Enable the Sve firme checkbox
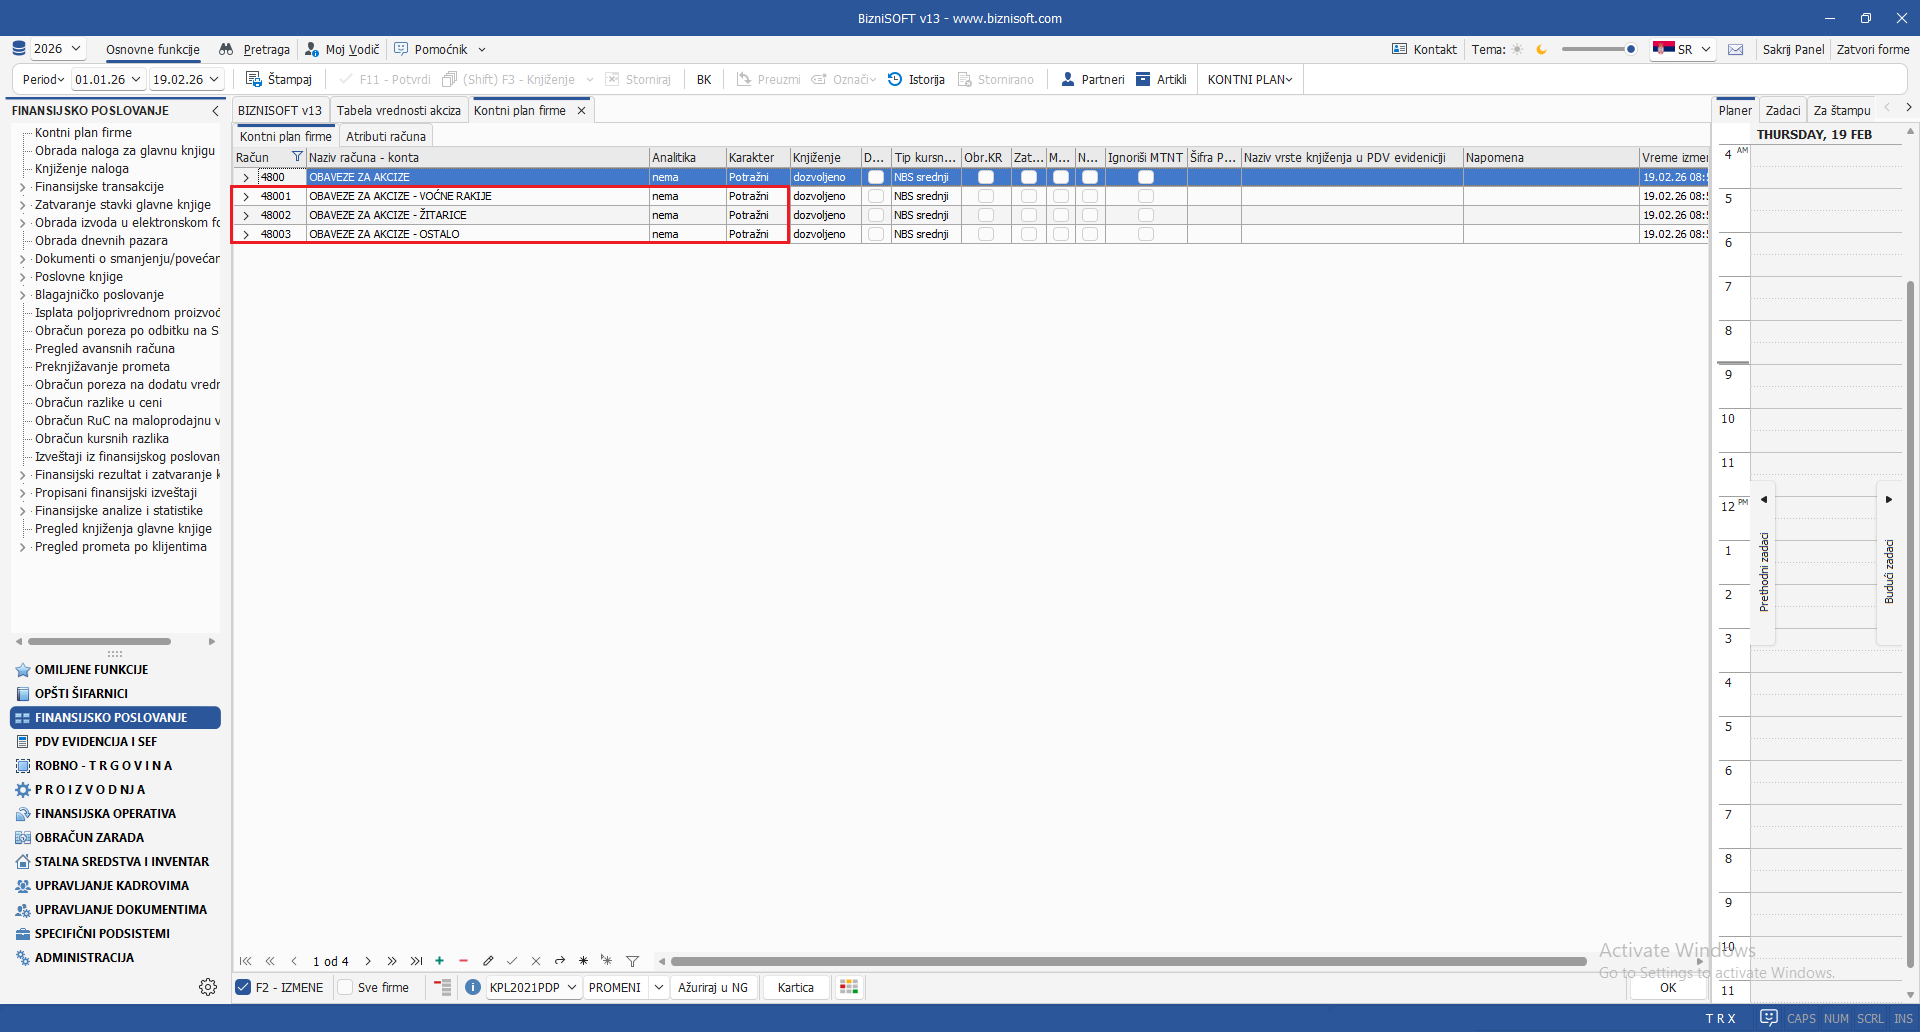 pos(346,987)
